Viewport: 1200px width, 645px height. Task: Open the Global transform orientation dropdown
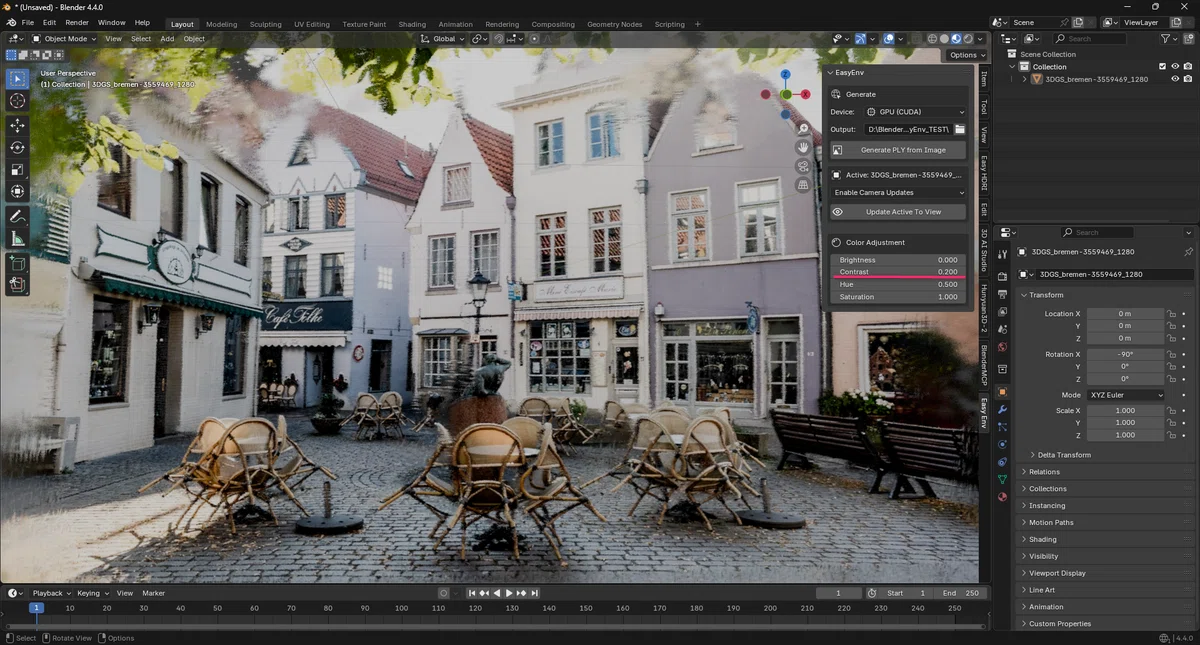click(x=443, y=39)
